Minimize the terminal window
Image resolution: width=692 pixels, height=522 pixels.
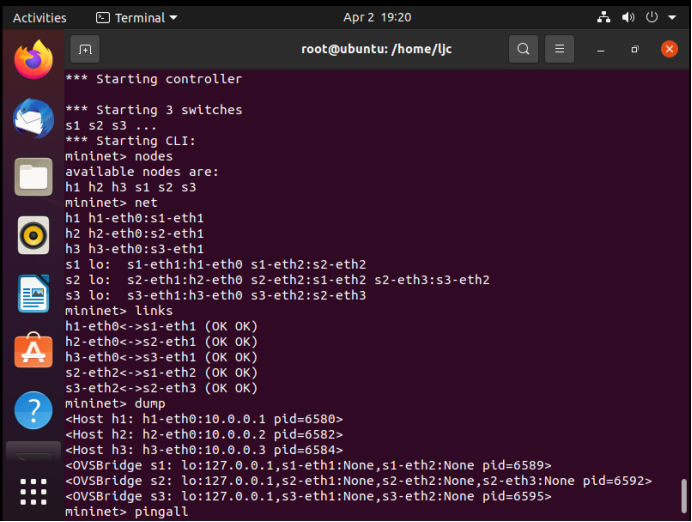600,49
